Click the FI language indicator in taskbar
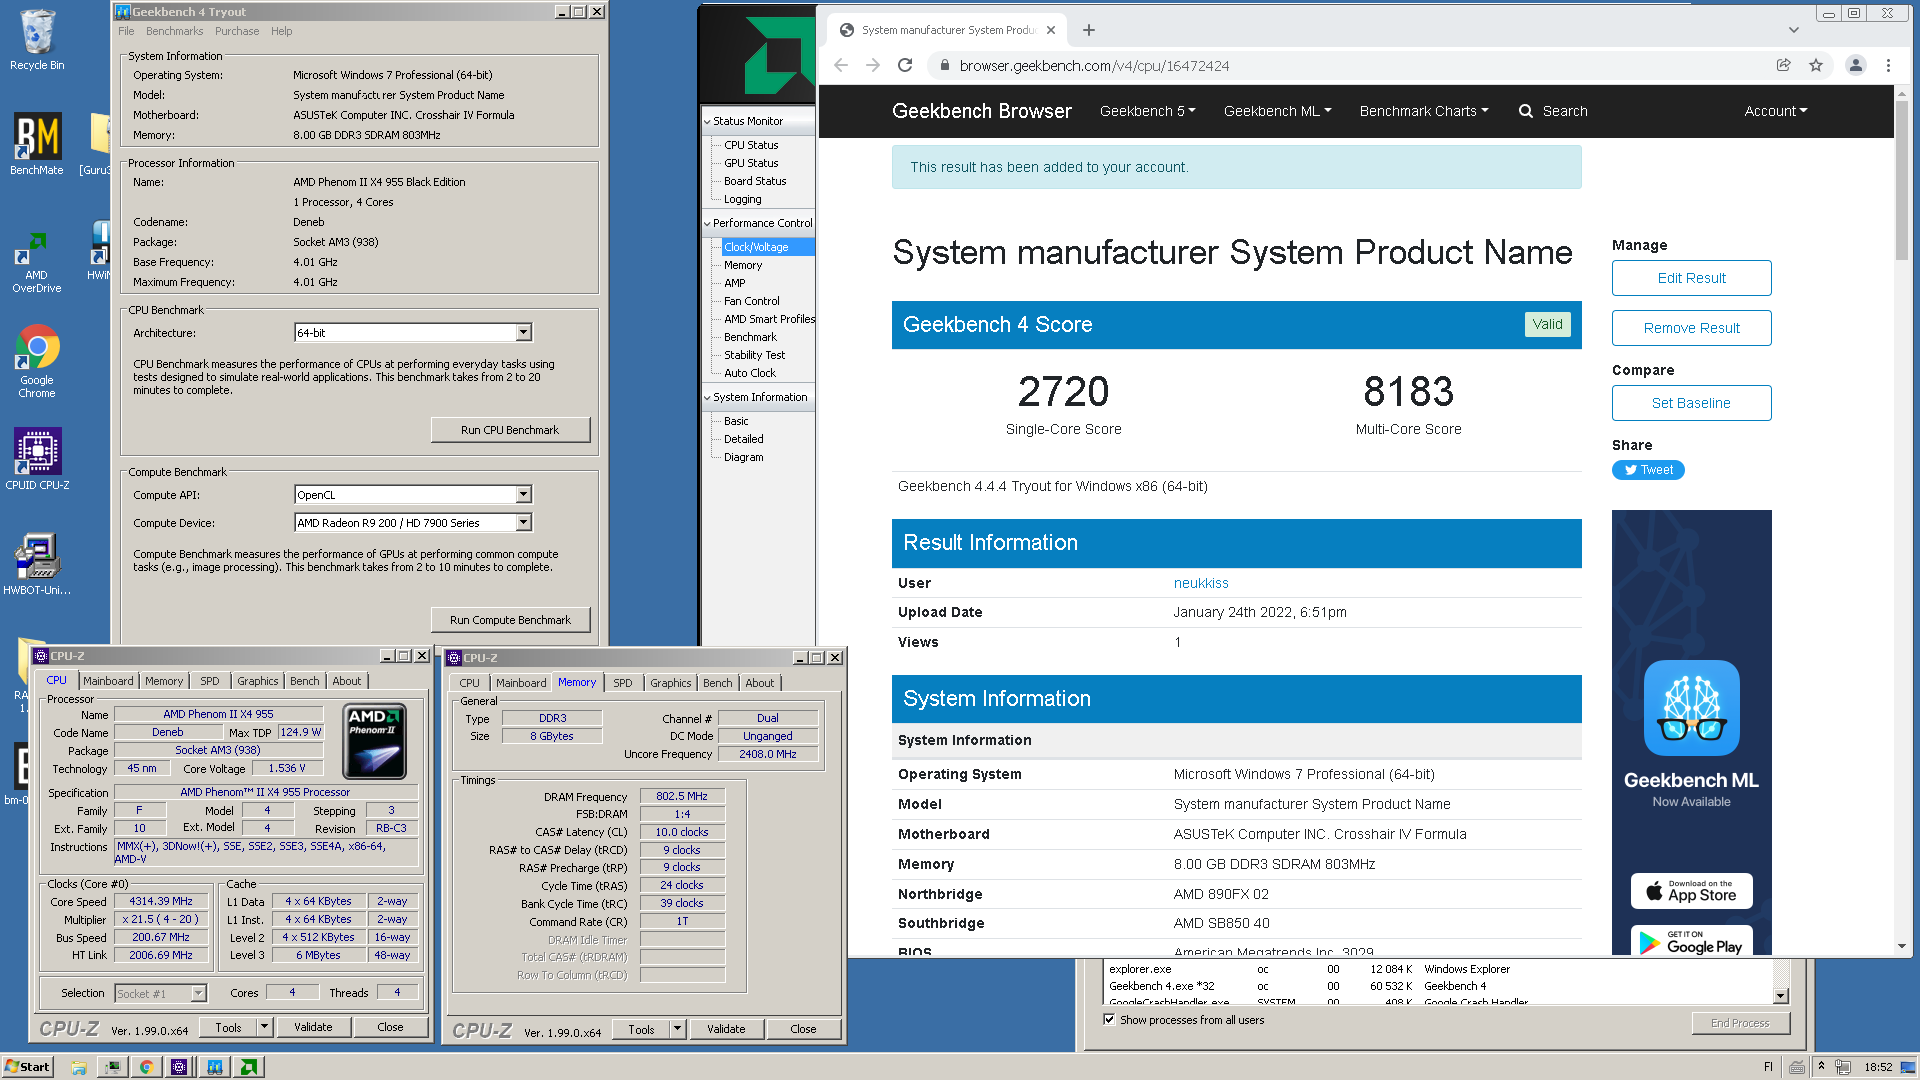This screenshot has height=1080, width=1920. tap(1768, 1067)
